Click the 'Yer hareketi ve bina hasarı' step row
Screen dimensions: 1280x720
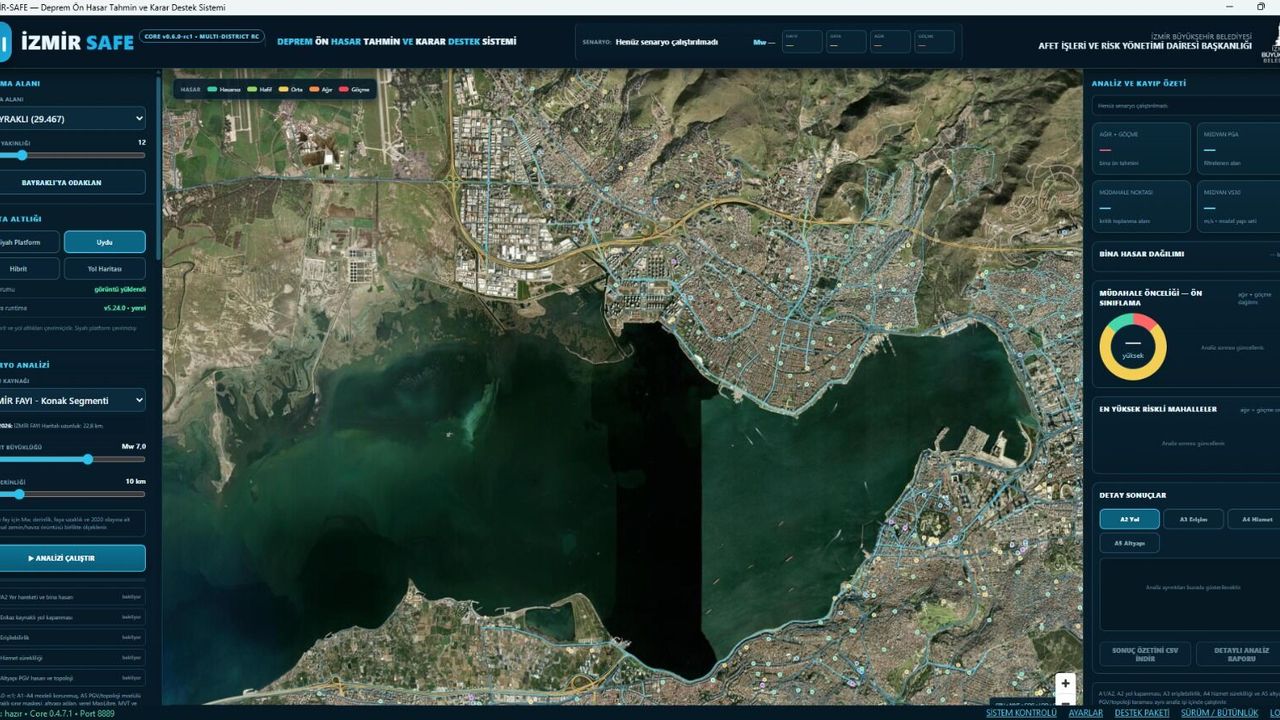72,597
